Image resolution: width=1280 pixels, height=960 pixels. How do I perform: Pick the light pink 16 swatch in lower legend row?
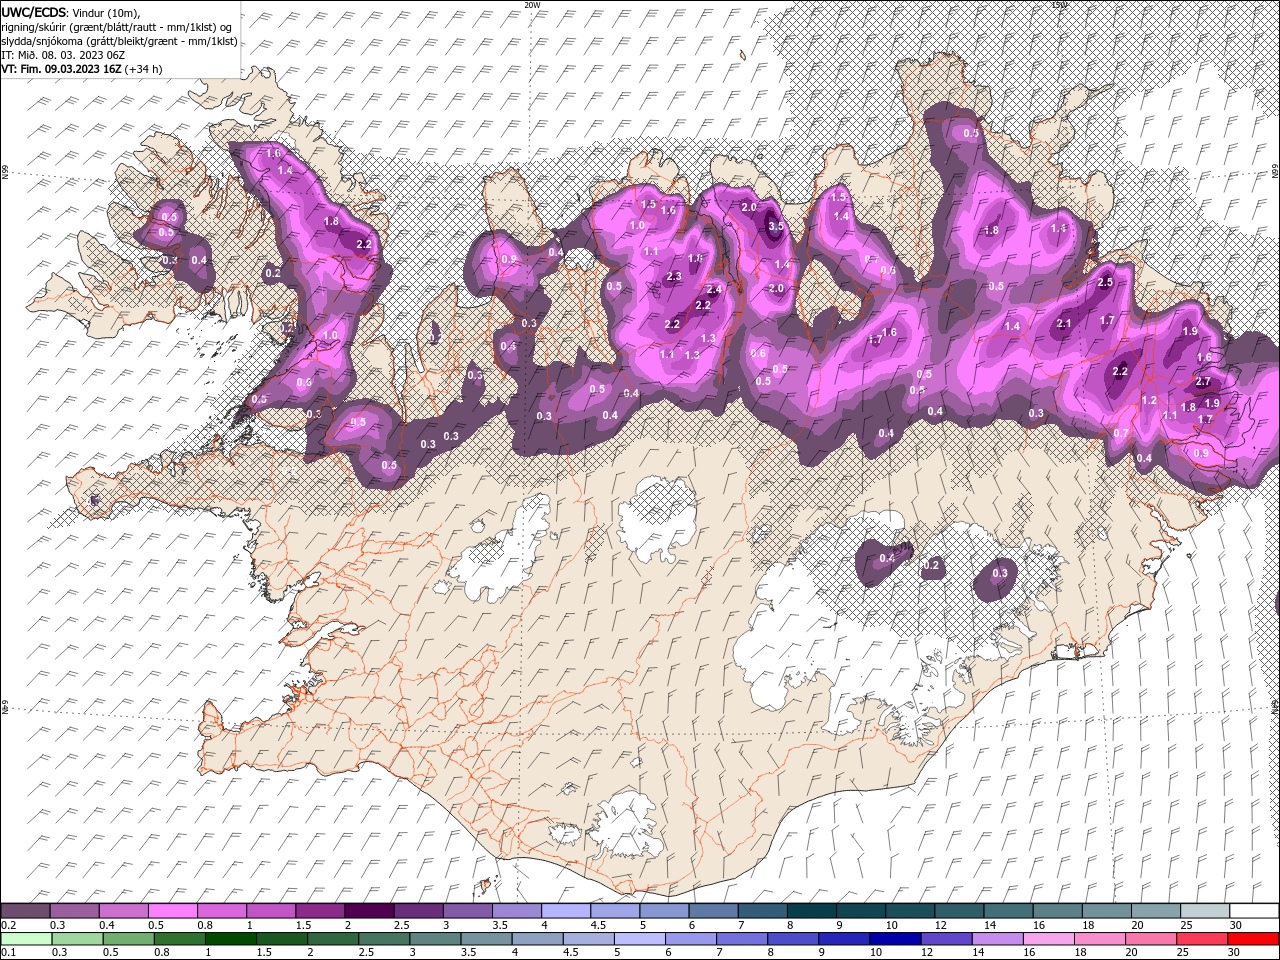point(1048,939)
